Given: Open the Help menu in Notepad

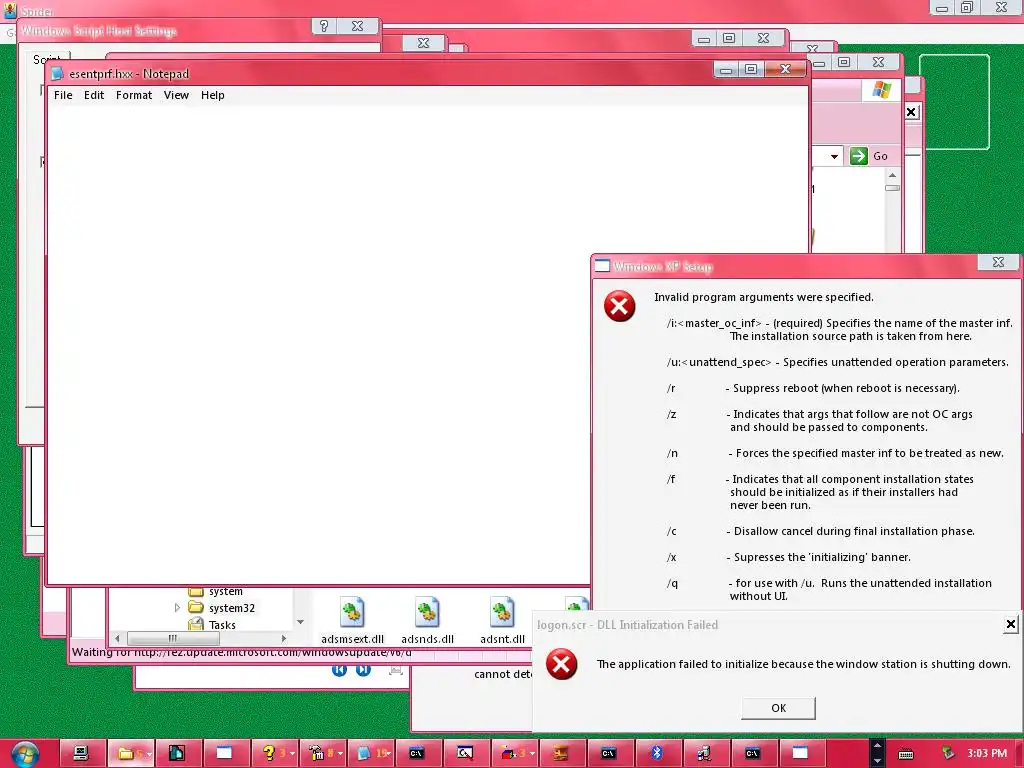Looking at the screenshot, I should click(x=213, y=95).
